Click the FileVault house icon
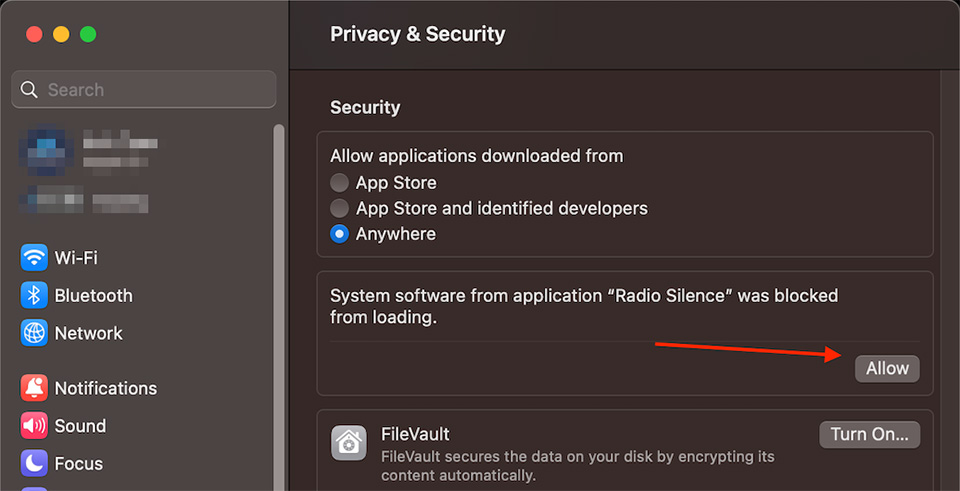This screenshot has height=491, width=960. (350, 444)
